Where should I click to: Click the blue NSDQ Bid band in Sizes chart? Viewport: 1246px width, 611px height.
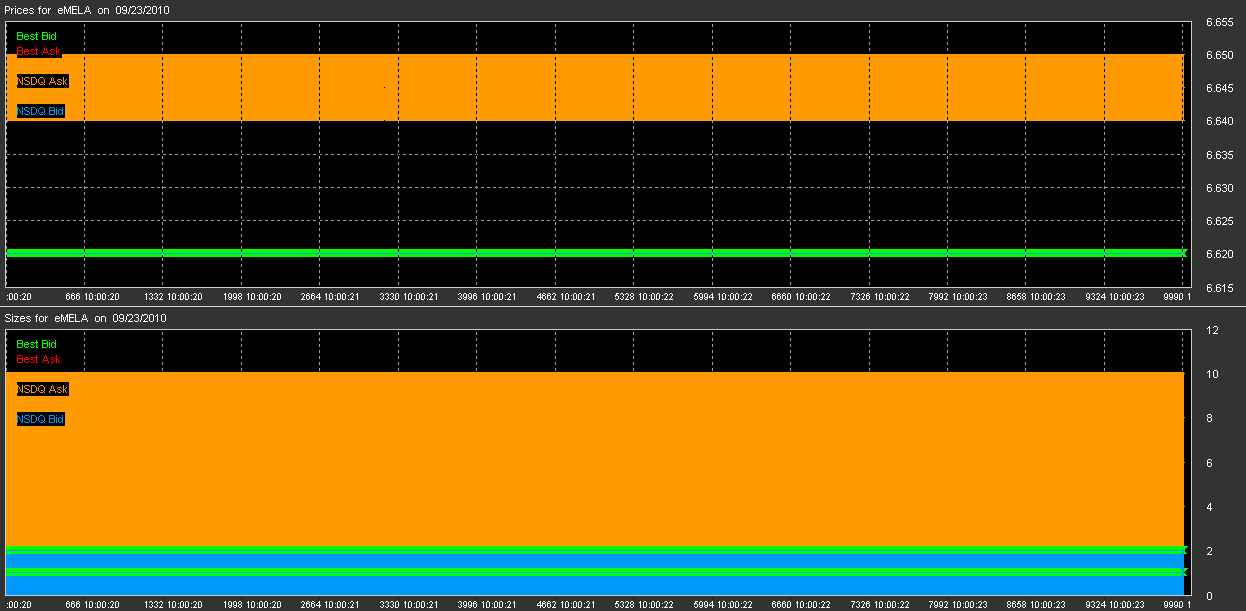(x=600, y=584)
